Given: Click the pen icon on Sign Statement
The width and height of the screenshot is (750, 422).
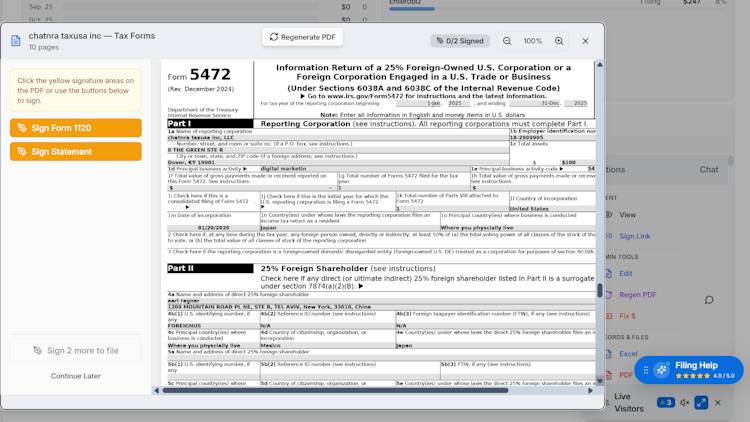Looking at the screenshot, I should [x=22, y=152].
